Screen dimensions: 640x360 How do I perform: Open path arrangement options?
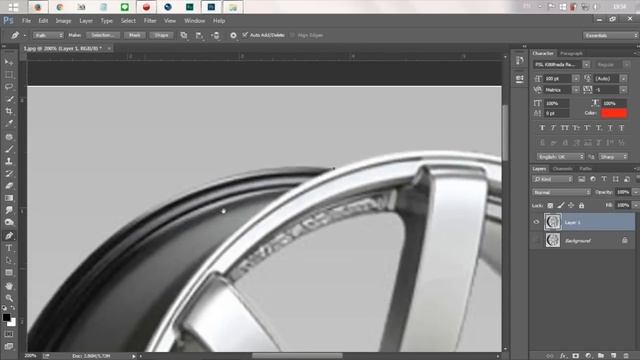(x=216, y=36)
